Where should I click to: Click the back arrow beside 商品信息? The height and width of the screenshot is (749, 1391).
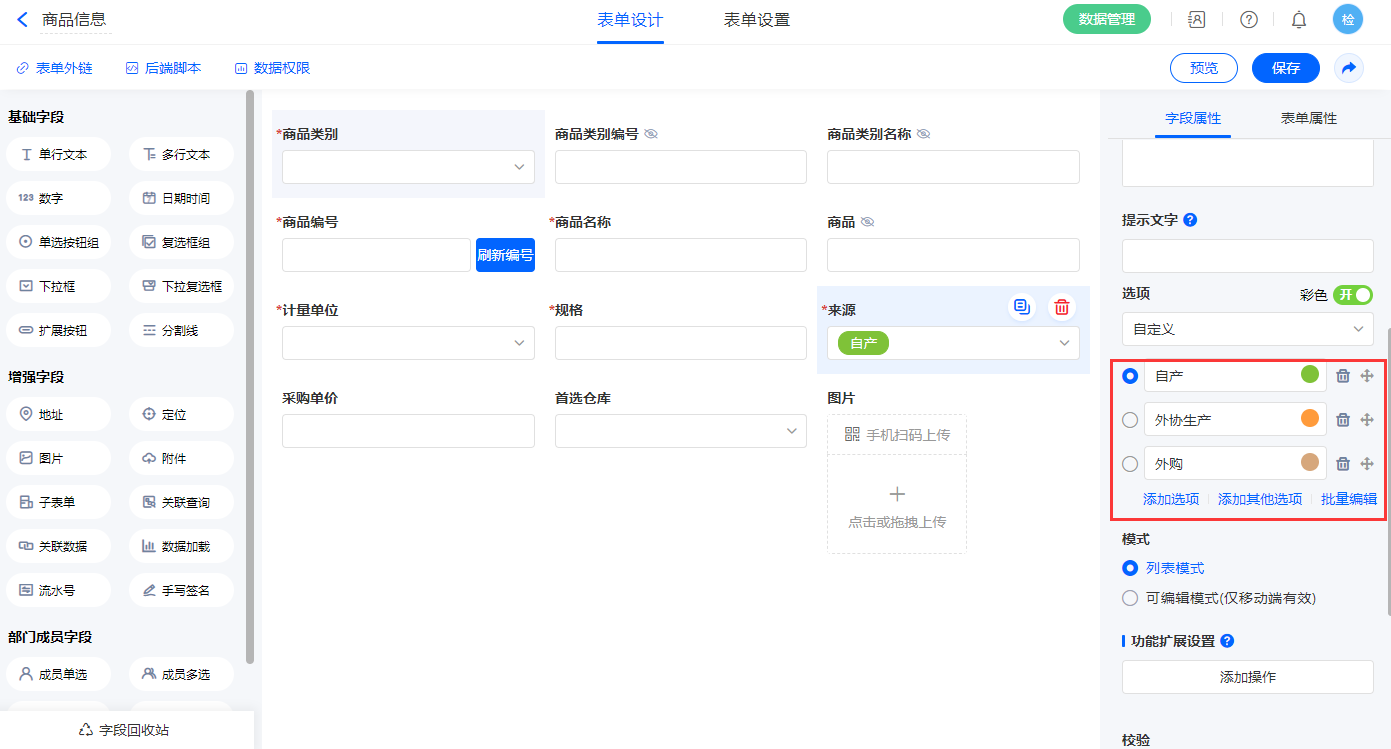pyautogui.click(x=23, y=19)
